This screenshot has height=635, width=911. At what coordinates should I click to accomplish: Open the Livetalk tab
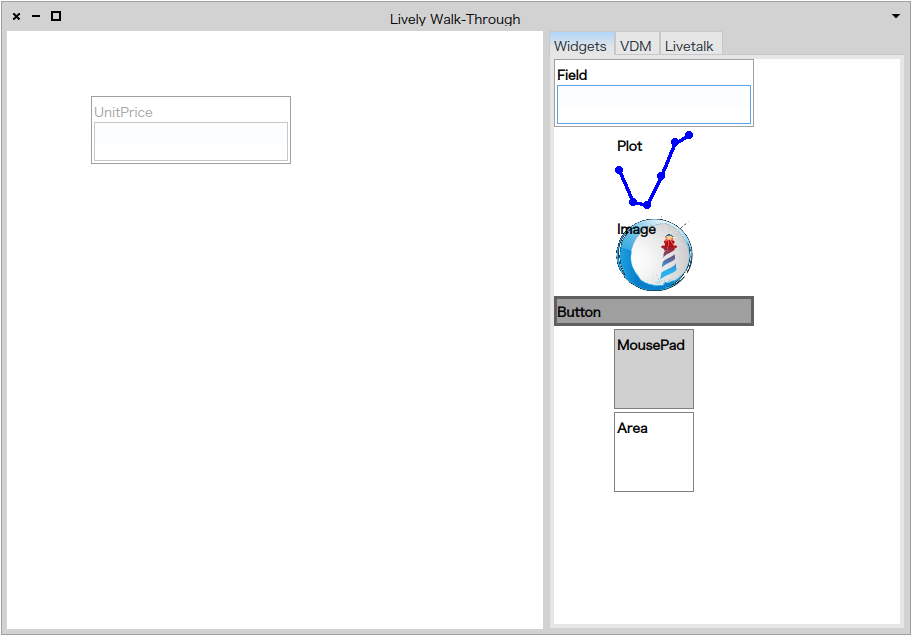click(690, 45)
